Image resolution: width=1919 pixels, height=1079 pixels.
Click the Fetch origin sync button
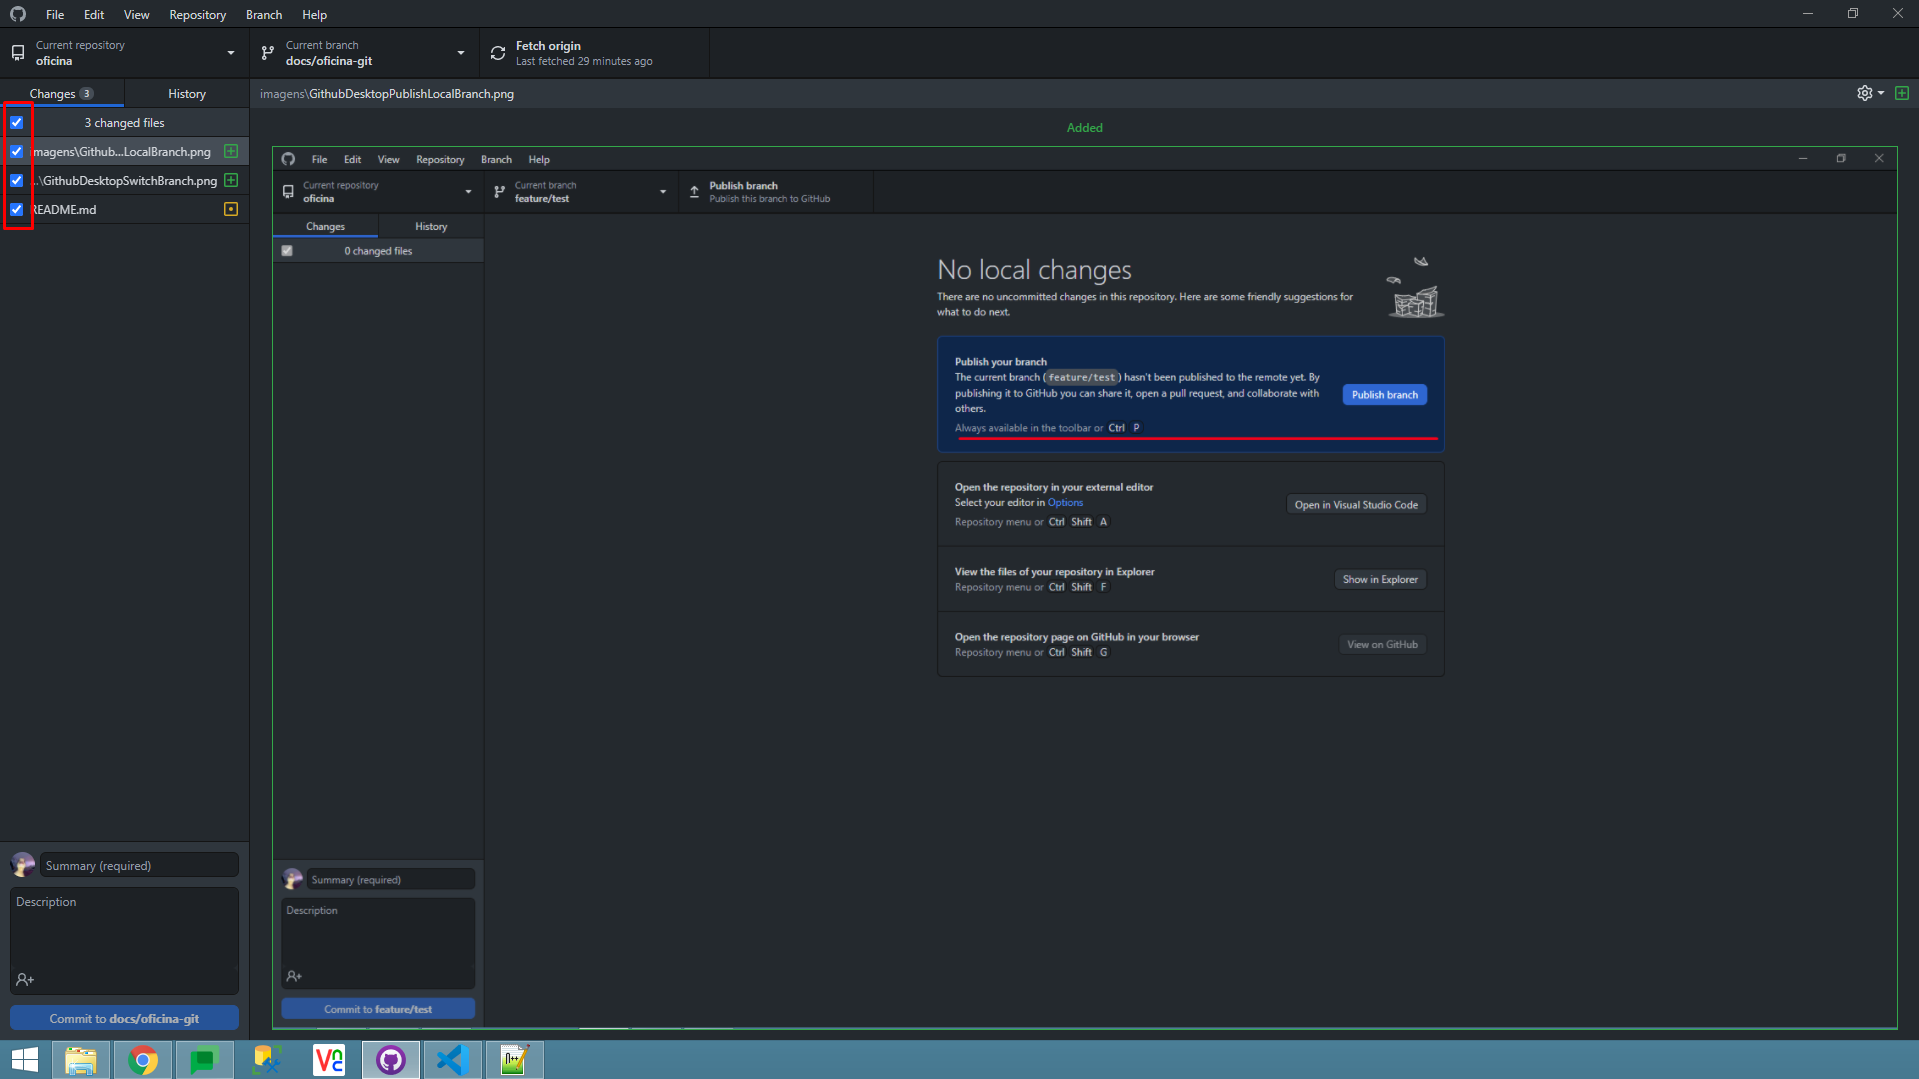(594, 53)
